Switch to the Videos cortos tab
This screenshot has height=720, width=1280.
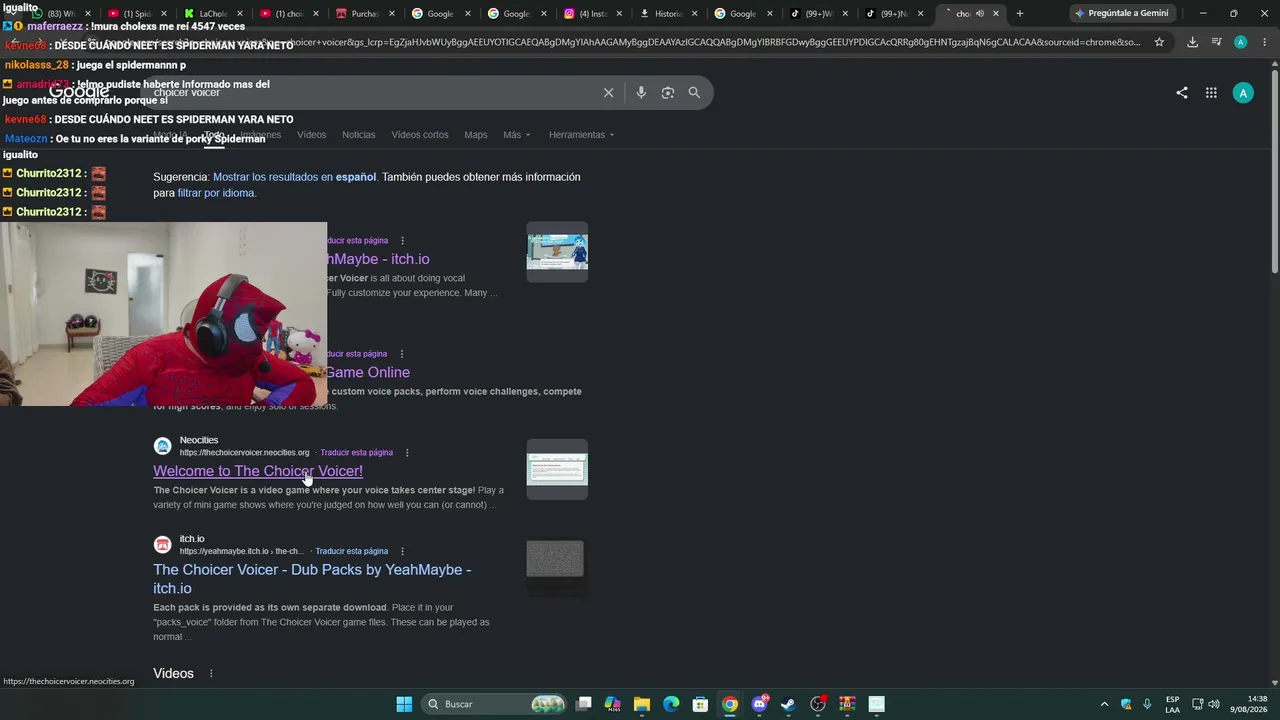[420, 135]
